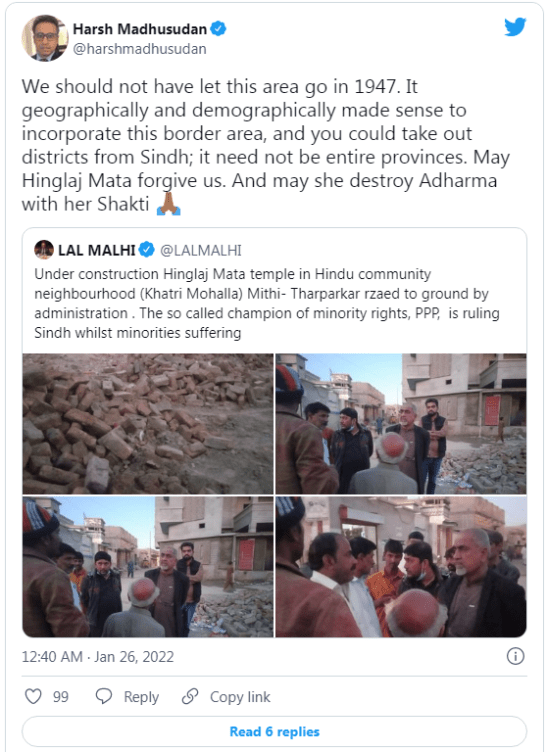Open the bottom-left street photo
This screenshot has width=547, height=752.
(x=148, y=567)
